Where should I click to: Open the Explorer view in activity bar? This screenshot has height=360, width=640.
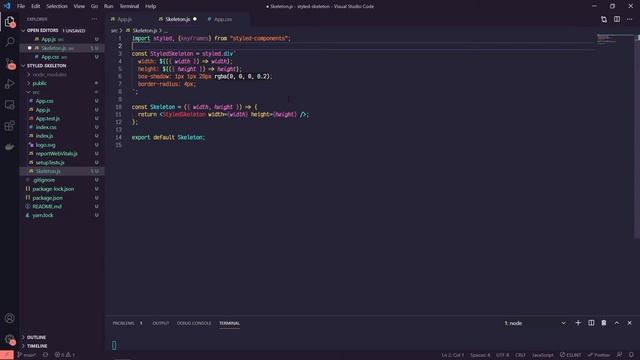click(9, 22)
